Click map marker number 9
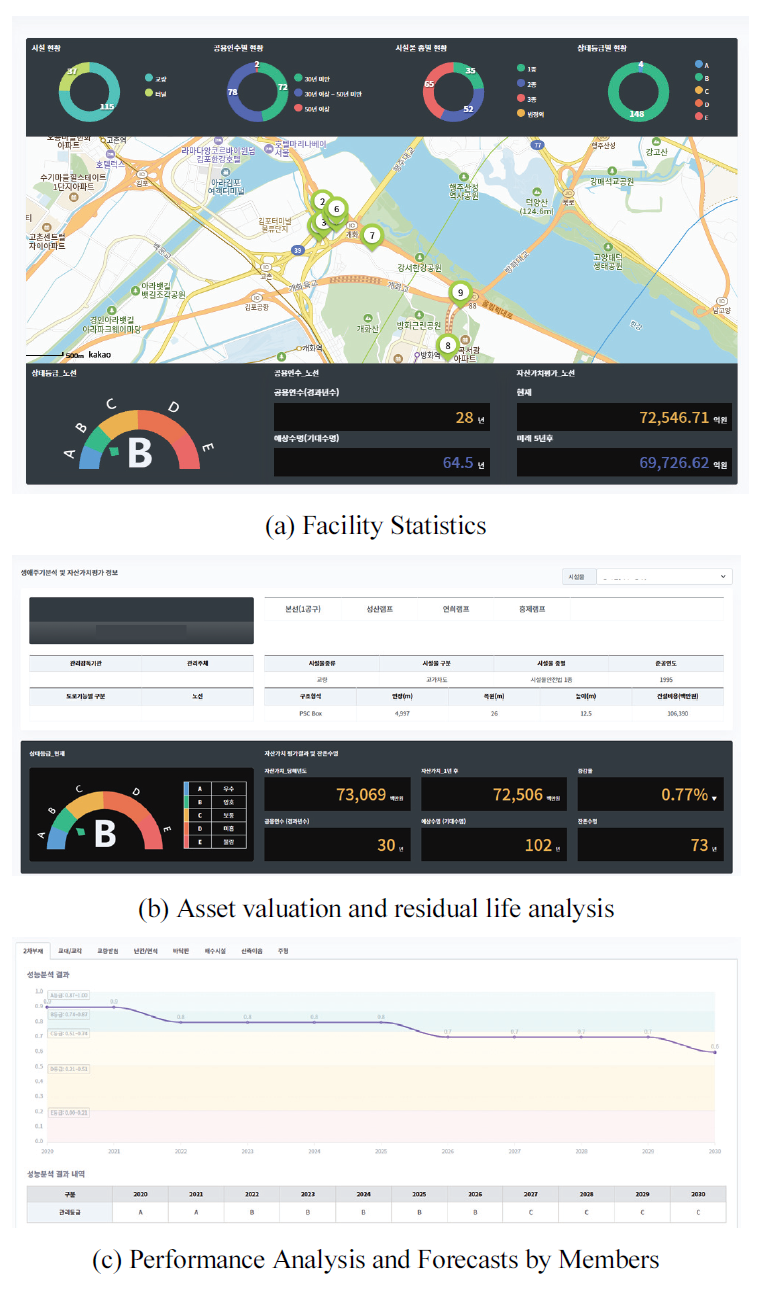 (460, 292)
